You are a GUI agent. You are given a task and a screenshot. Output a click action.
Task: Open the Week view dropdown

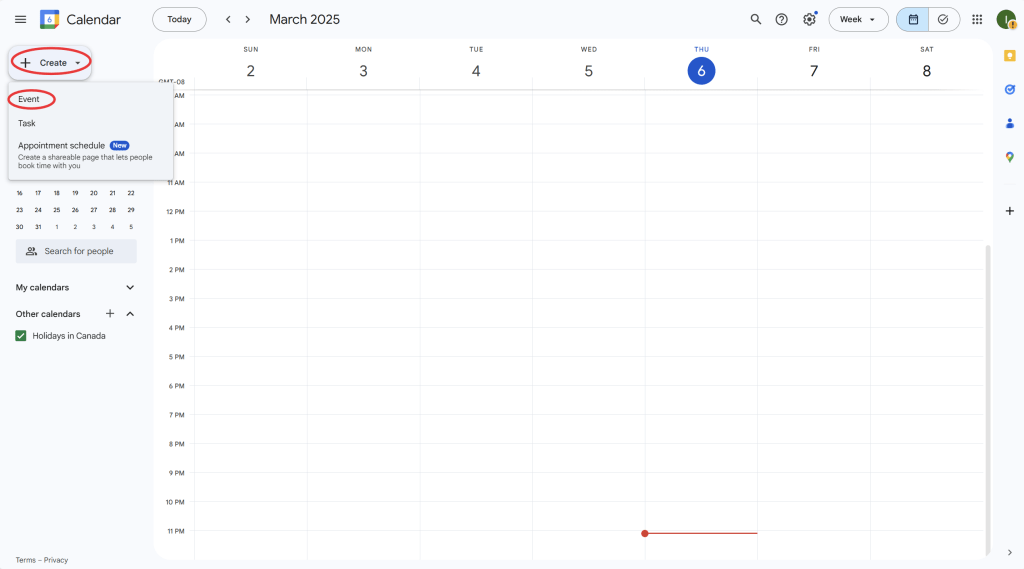pos(858,19)
